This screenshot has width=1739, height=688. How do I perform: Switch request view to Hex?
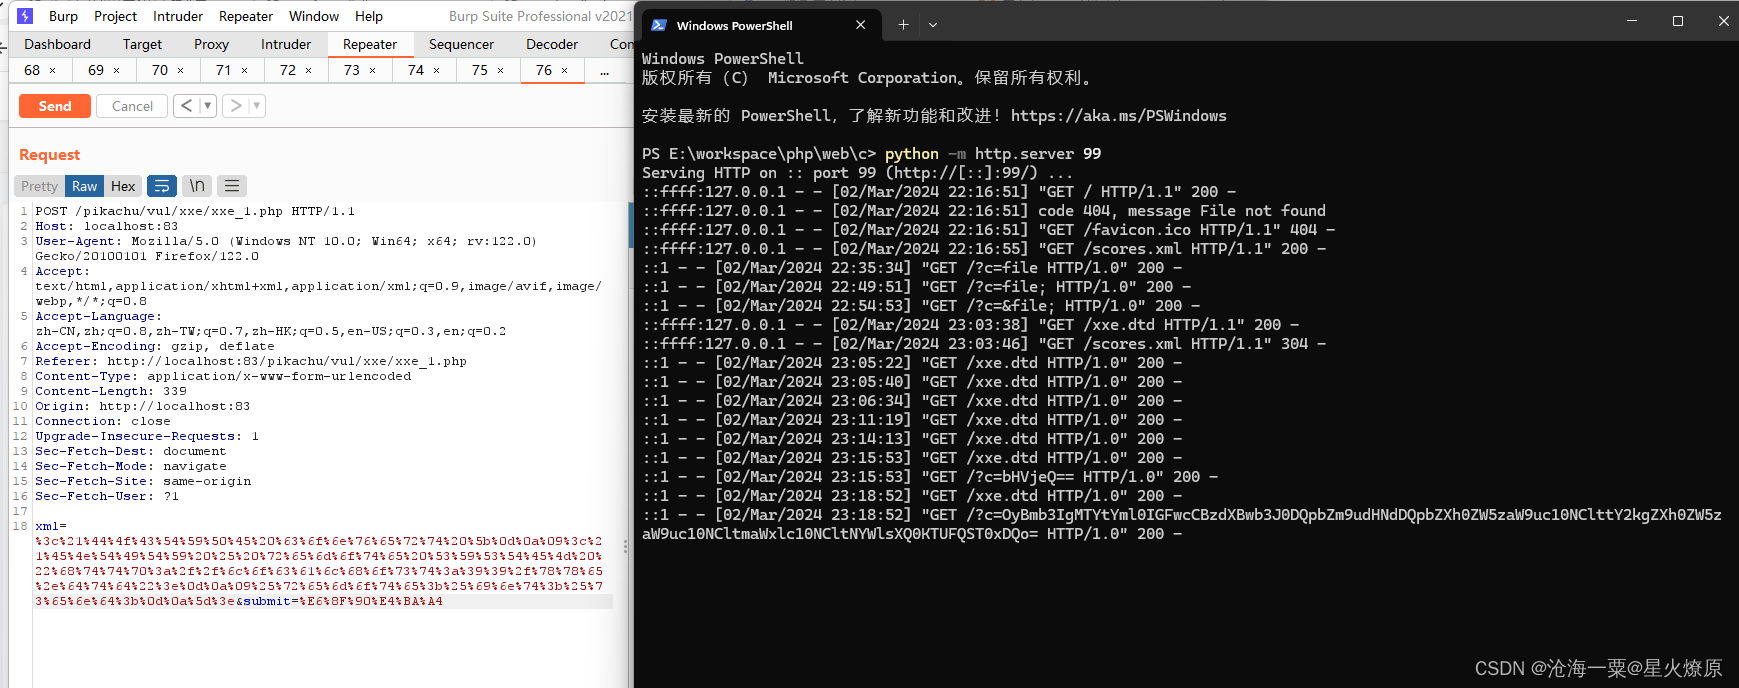click(123, 186)
